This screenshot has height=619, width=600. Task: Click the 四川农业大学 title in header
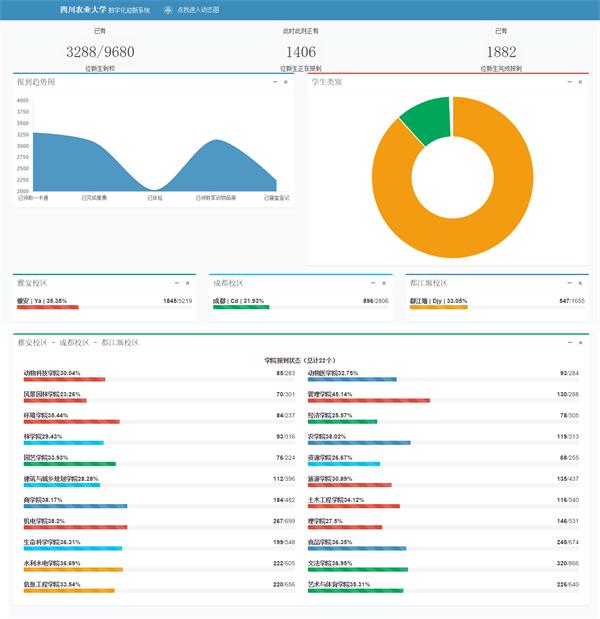point(83,9)
